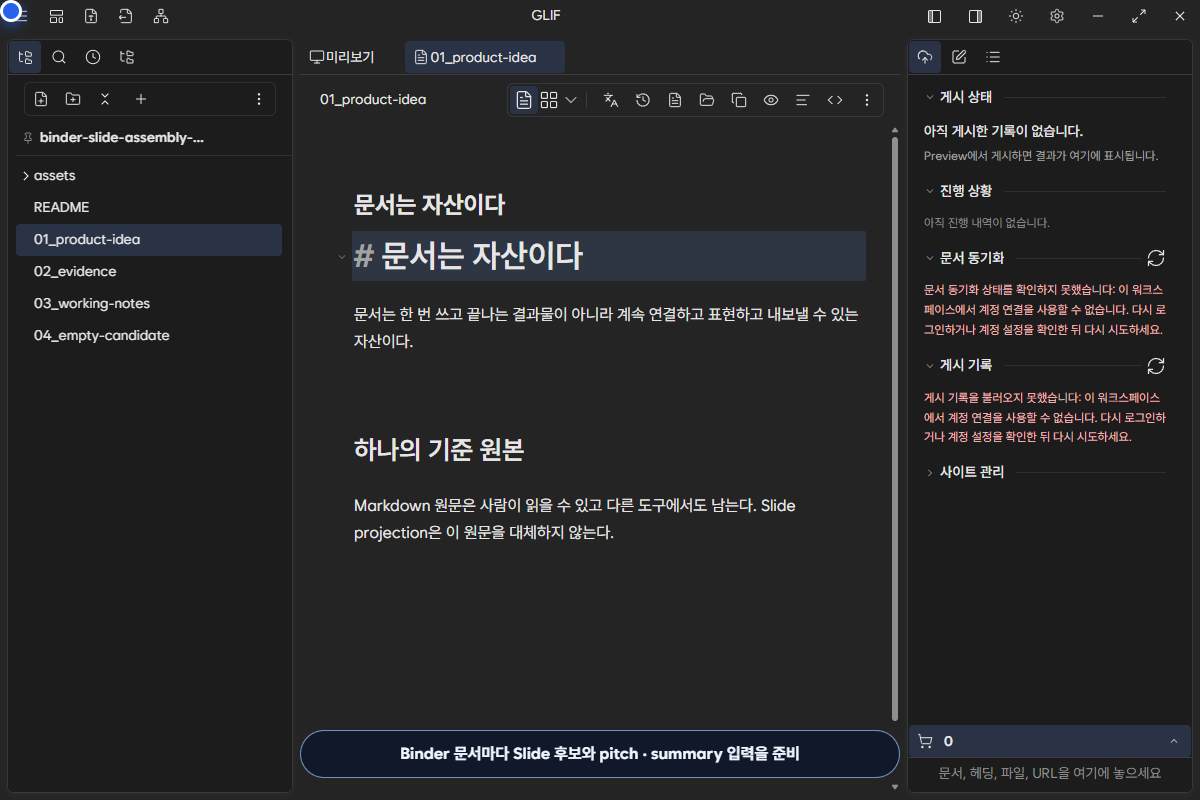
Task: Click the align-left lines icon in toolbar
Action: click(x=802, y=100)
